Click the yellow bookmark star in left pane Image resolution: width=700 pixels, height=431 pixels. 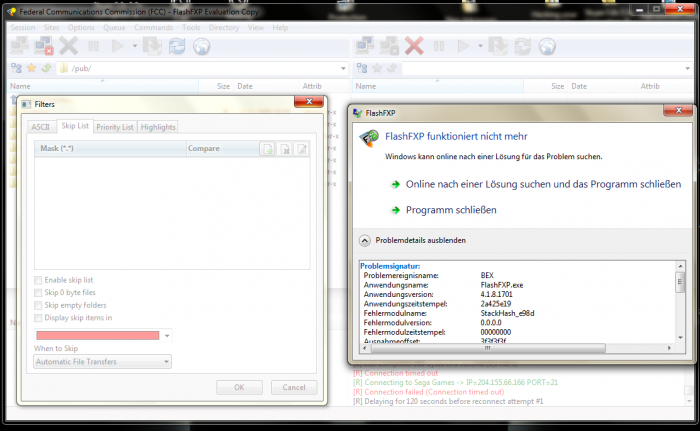pyautogui.click(x=31, y=68)
